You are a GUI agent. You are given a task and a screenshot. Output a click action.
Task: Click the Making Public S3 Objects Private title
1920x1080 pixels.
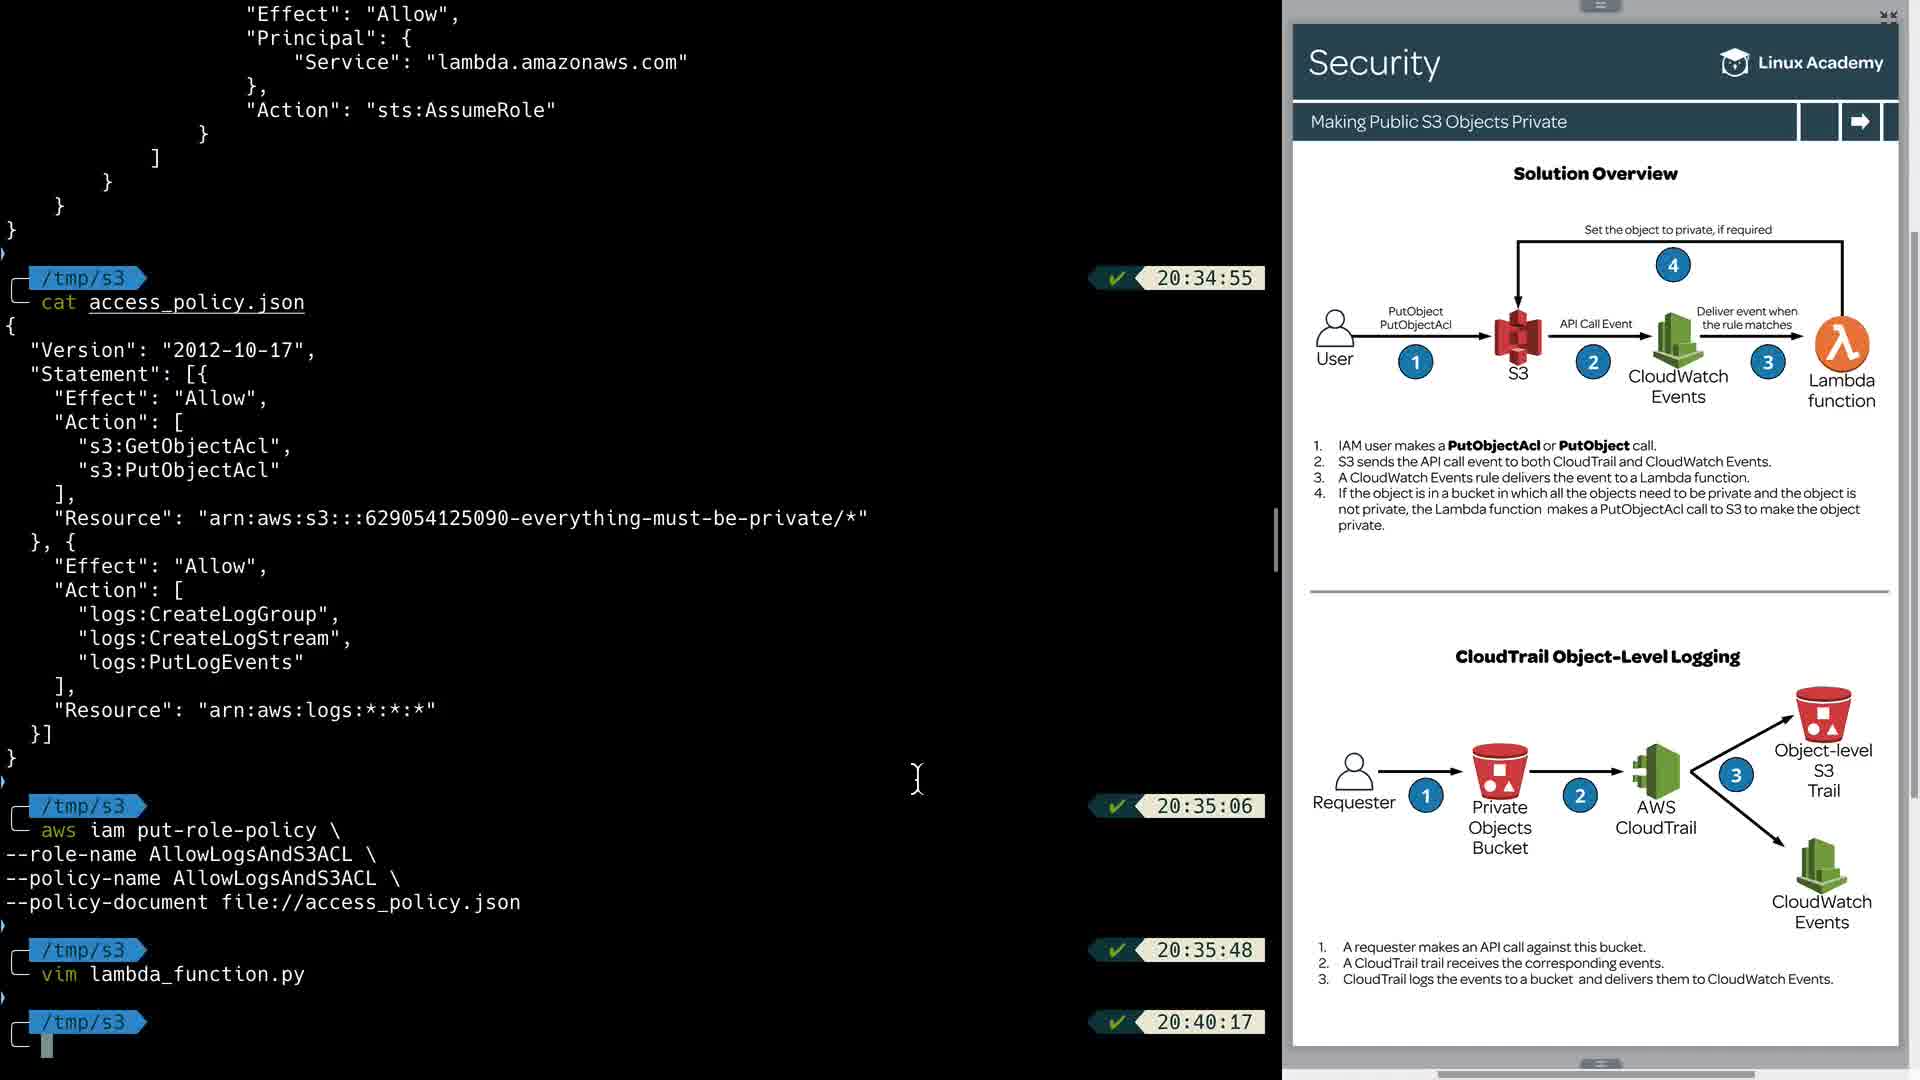click(1438, 122)
